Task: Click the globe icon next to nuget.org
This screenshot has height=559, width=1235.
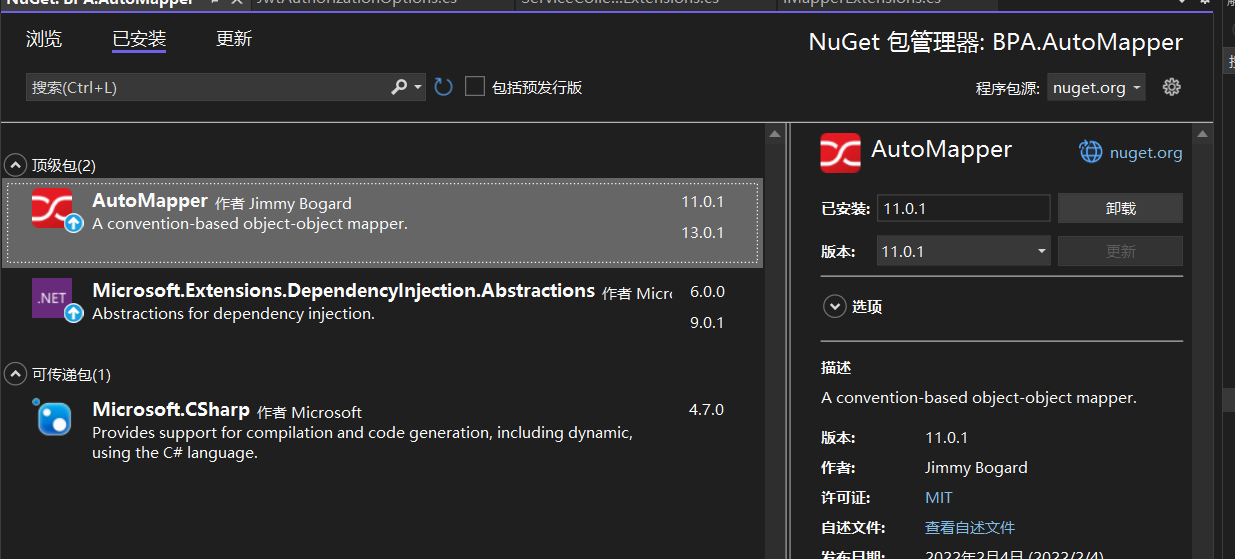Action: tap(1090, 152)
